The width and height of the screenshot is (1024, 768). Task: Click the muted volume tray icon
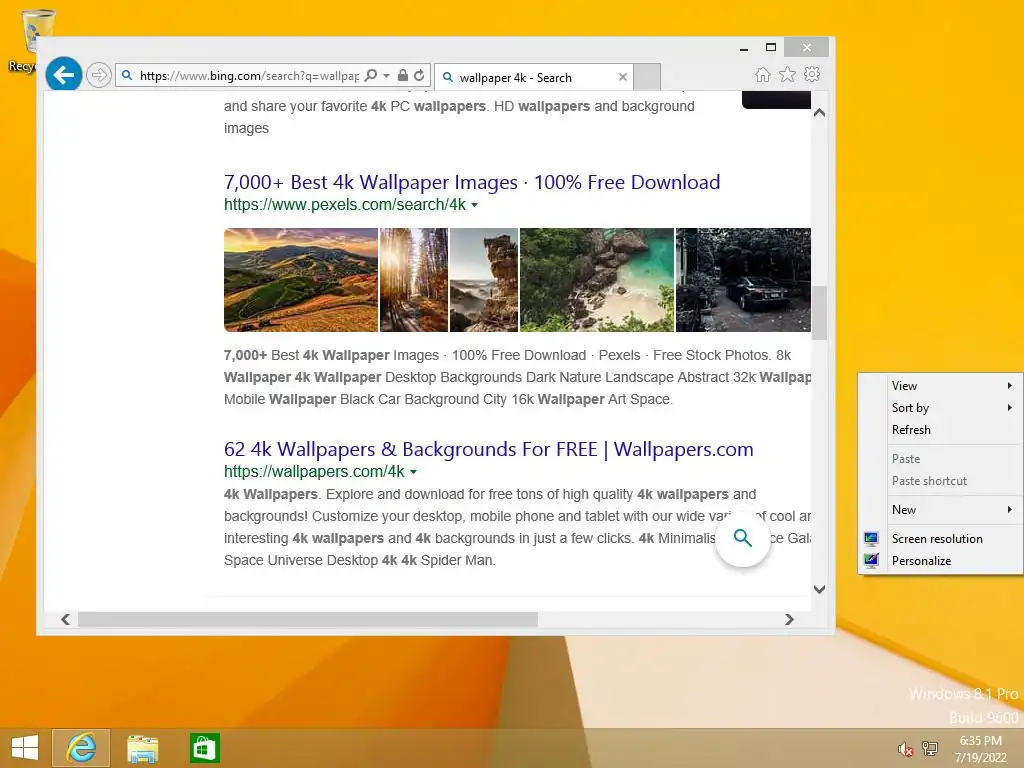click(904, 749)
